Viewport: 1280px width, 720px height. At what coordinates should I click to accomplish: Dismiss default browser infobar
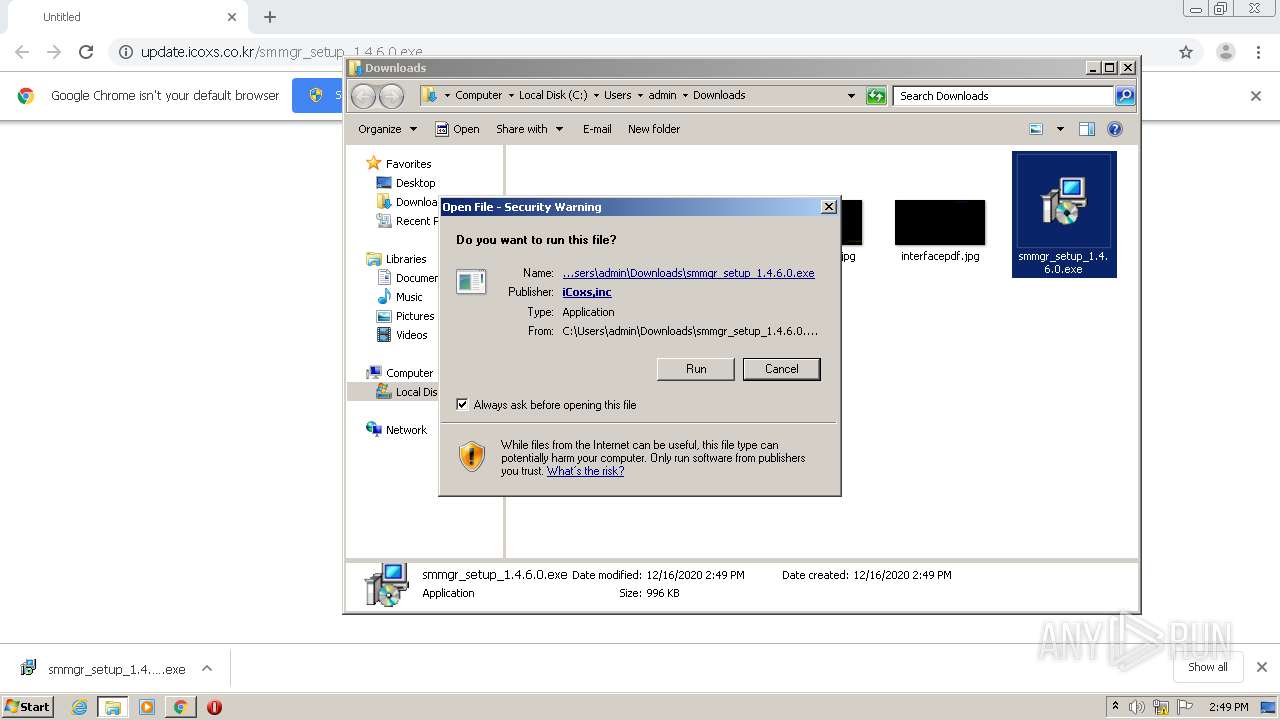1256,96
